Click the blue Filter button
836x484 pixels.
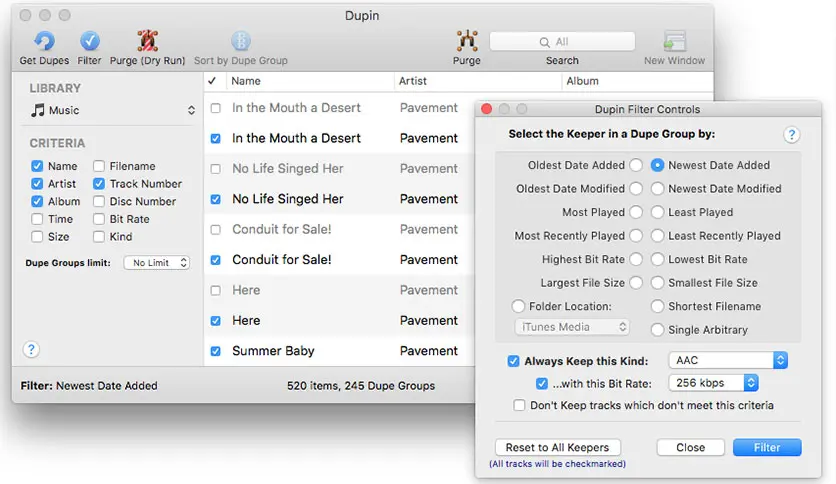click(767, 447)
